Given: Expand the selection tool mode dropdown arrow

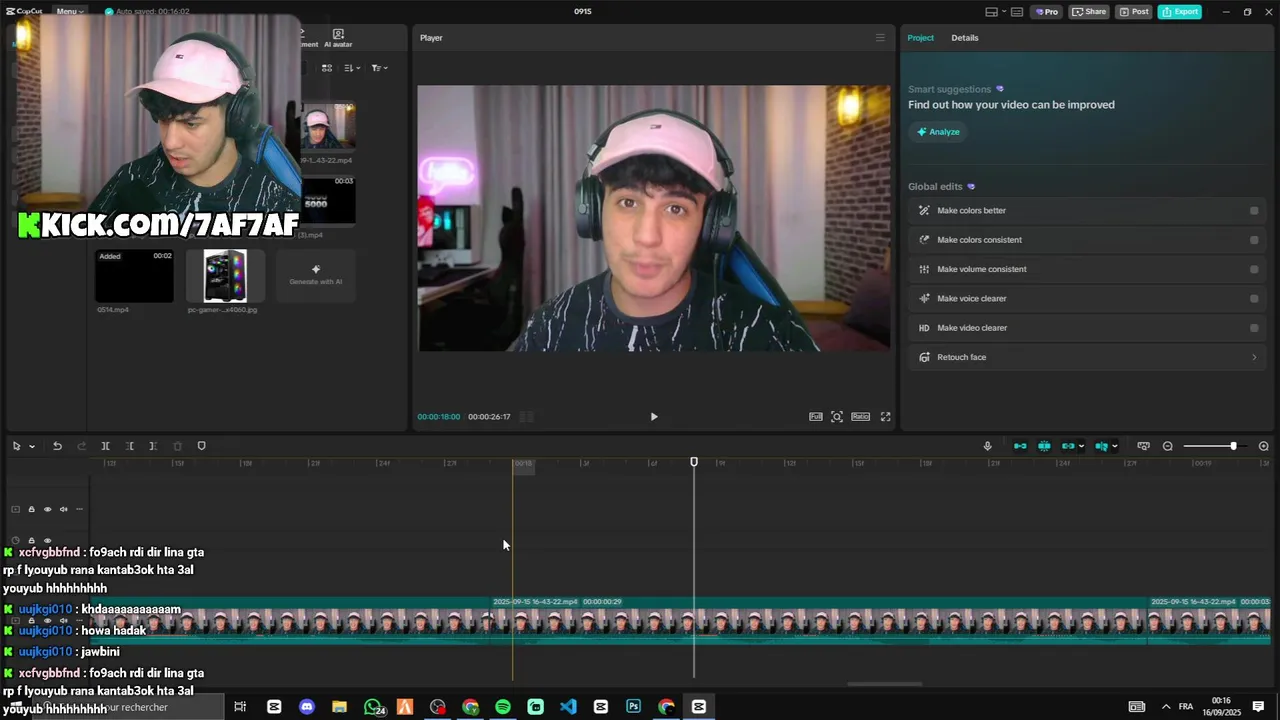Looking at the screenshot, I should point(32,446).
